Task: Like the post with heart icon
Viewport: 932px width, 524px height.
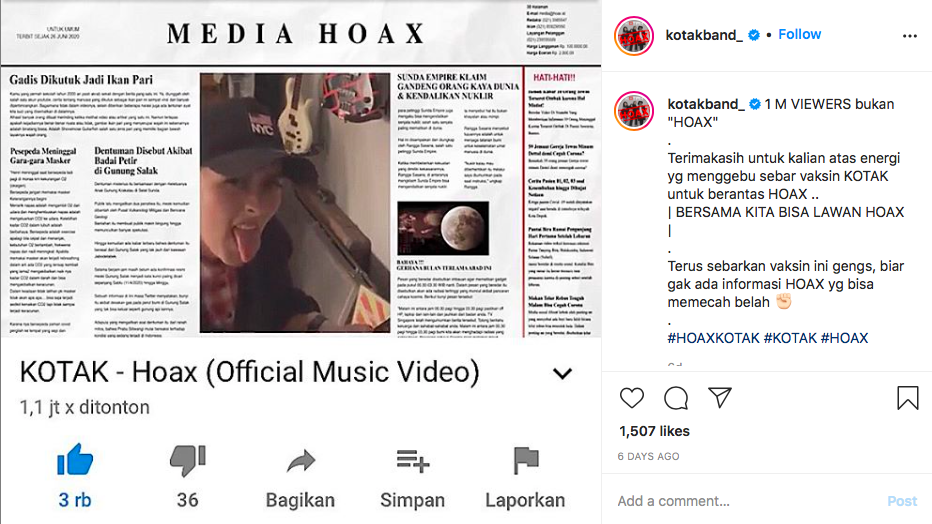Action: (631, 397)
